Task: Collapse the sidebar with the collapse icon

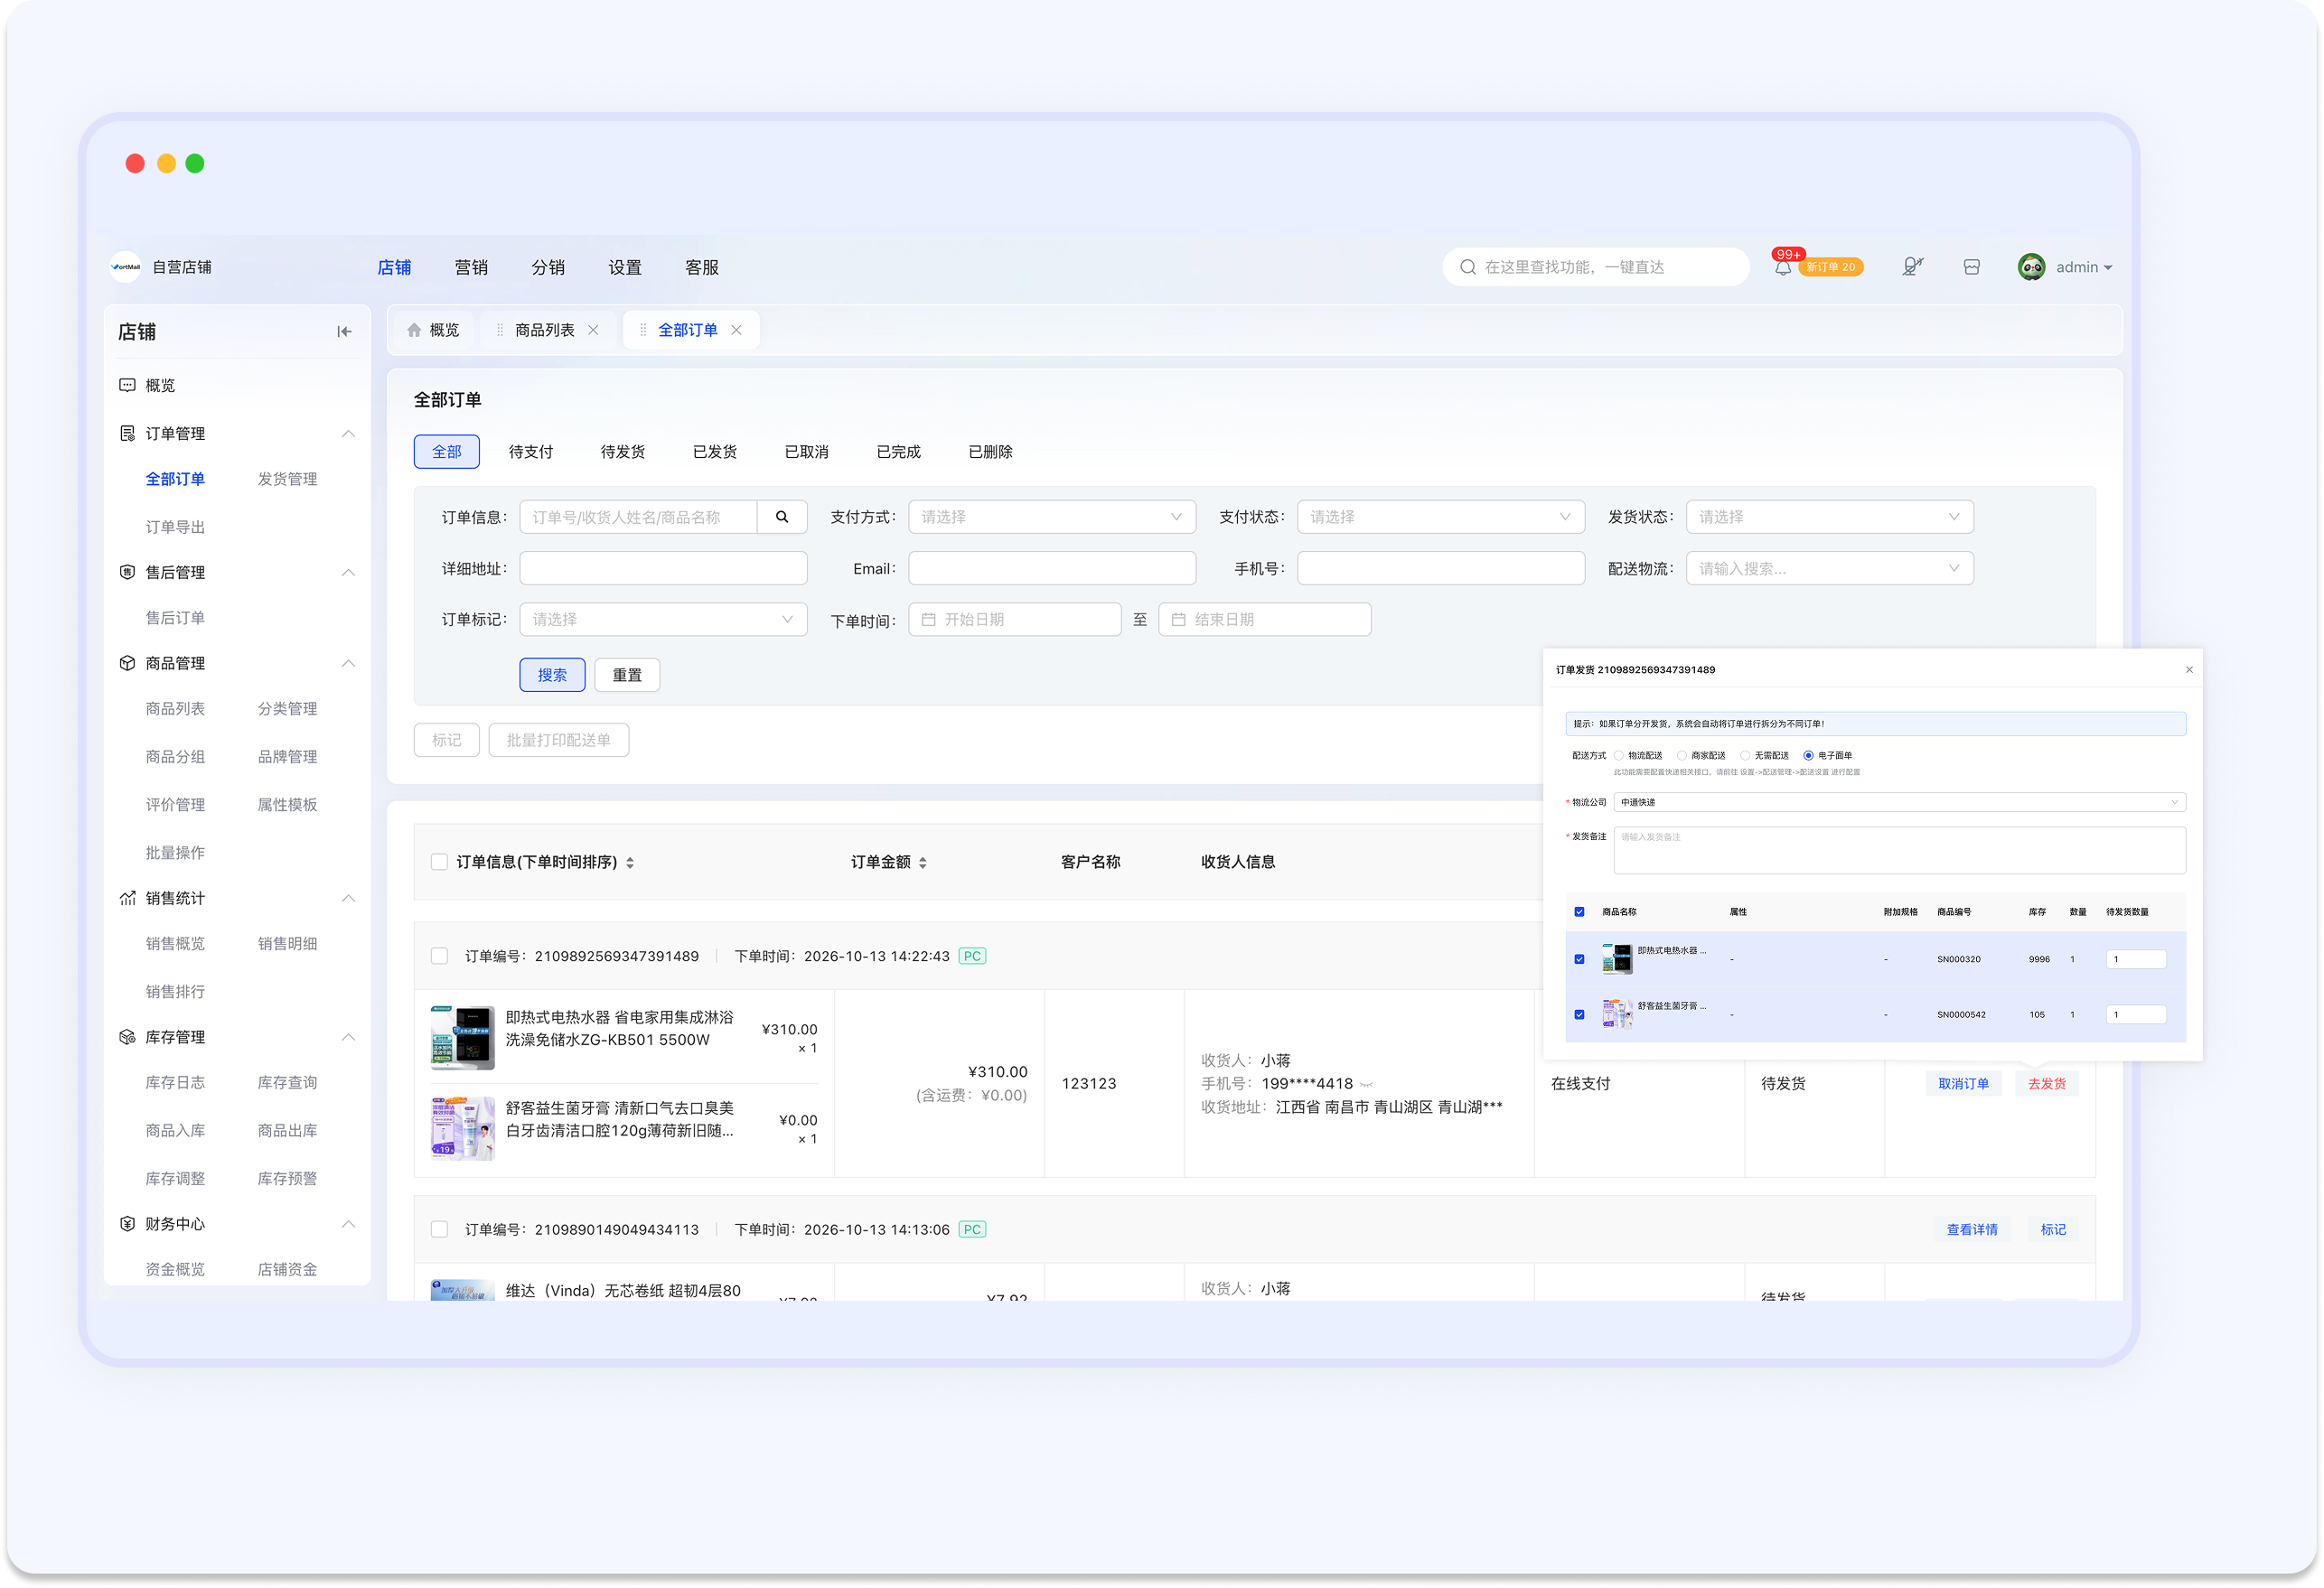Action: coord(344,332)
